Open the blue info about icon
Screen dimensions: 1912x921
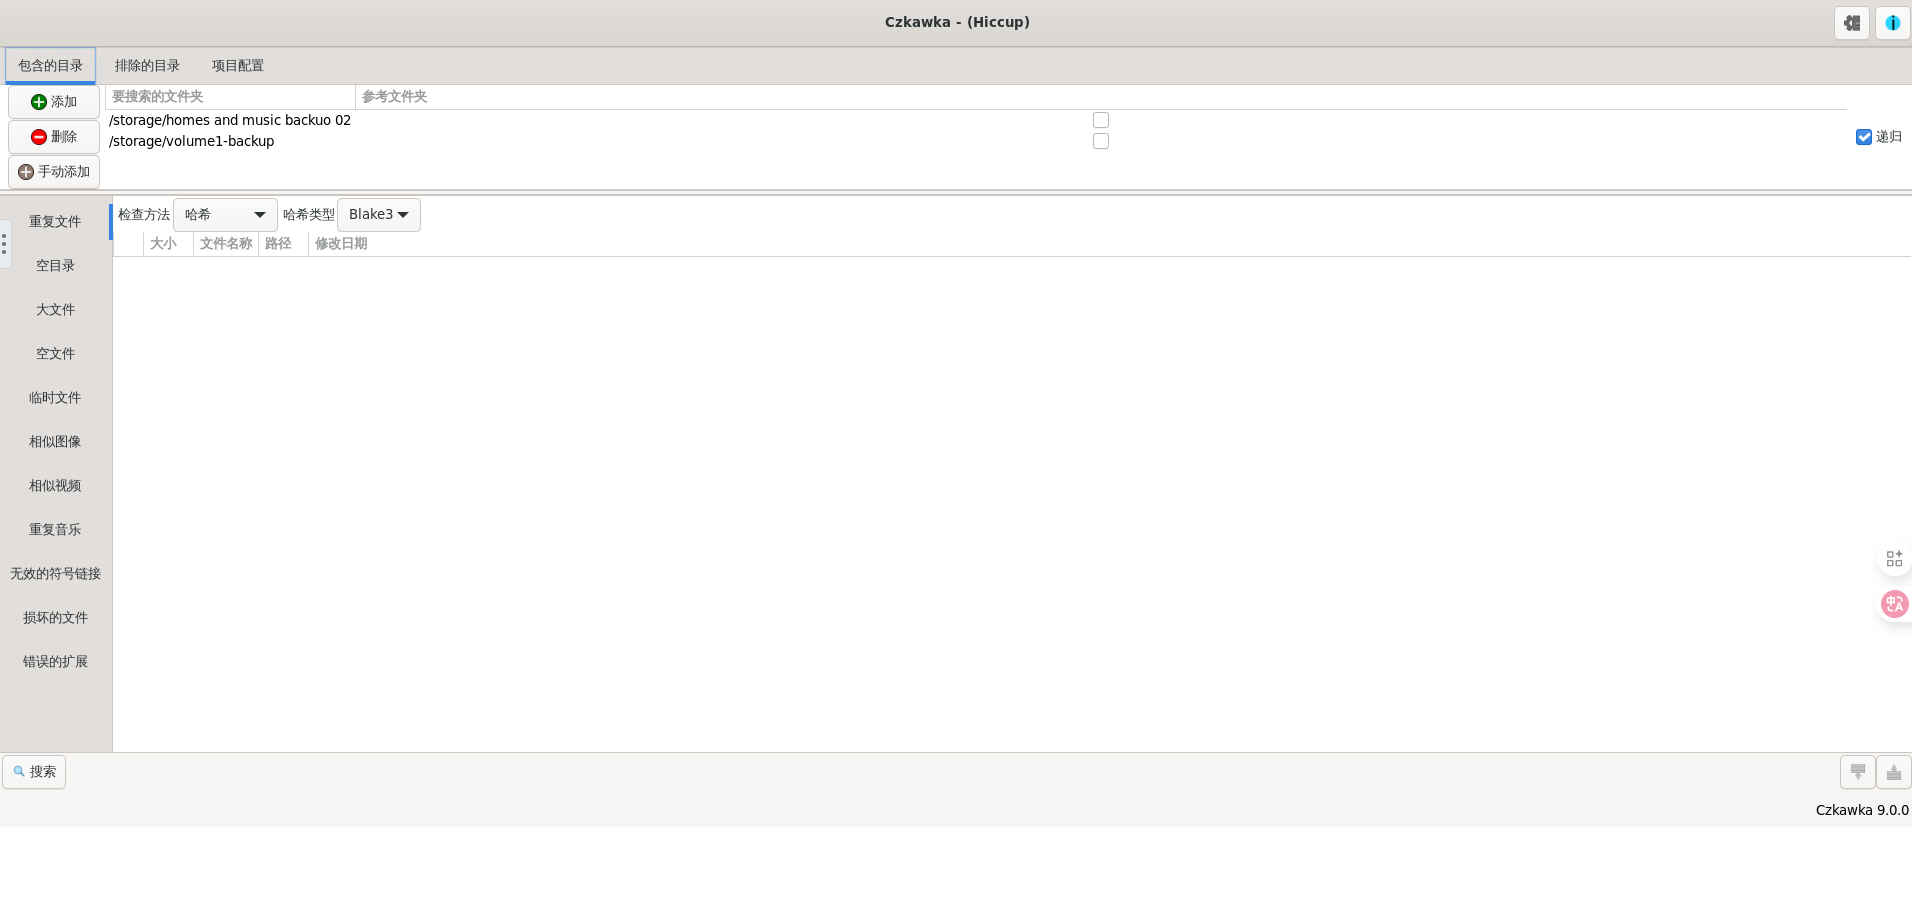click(1892, 23)
